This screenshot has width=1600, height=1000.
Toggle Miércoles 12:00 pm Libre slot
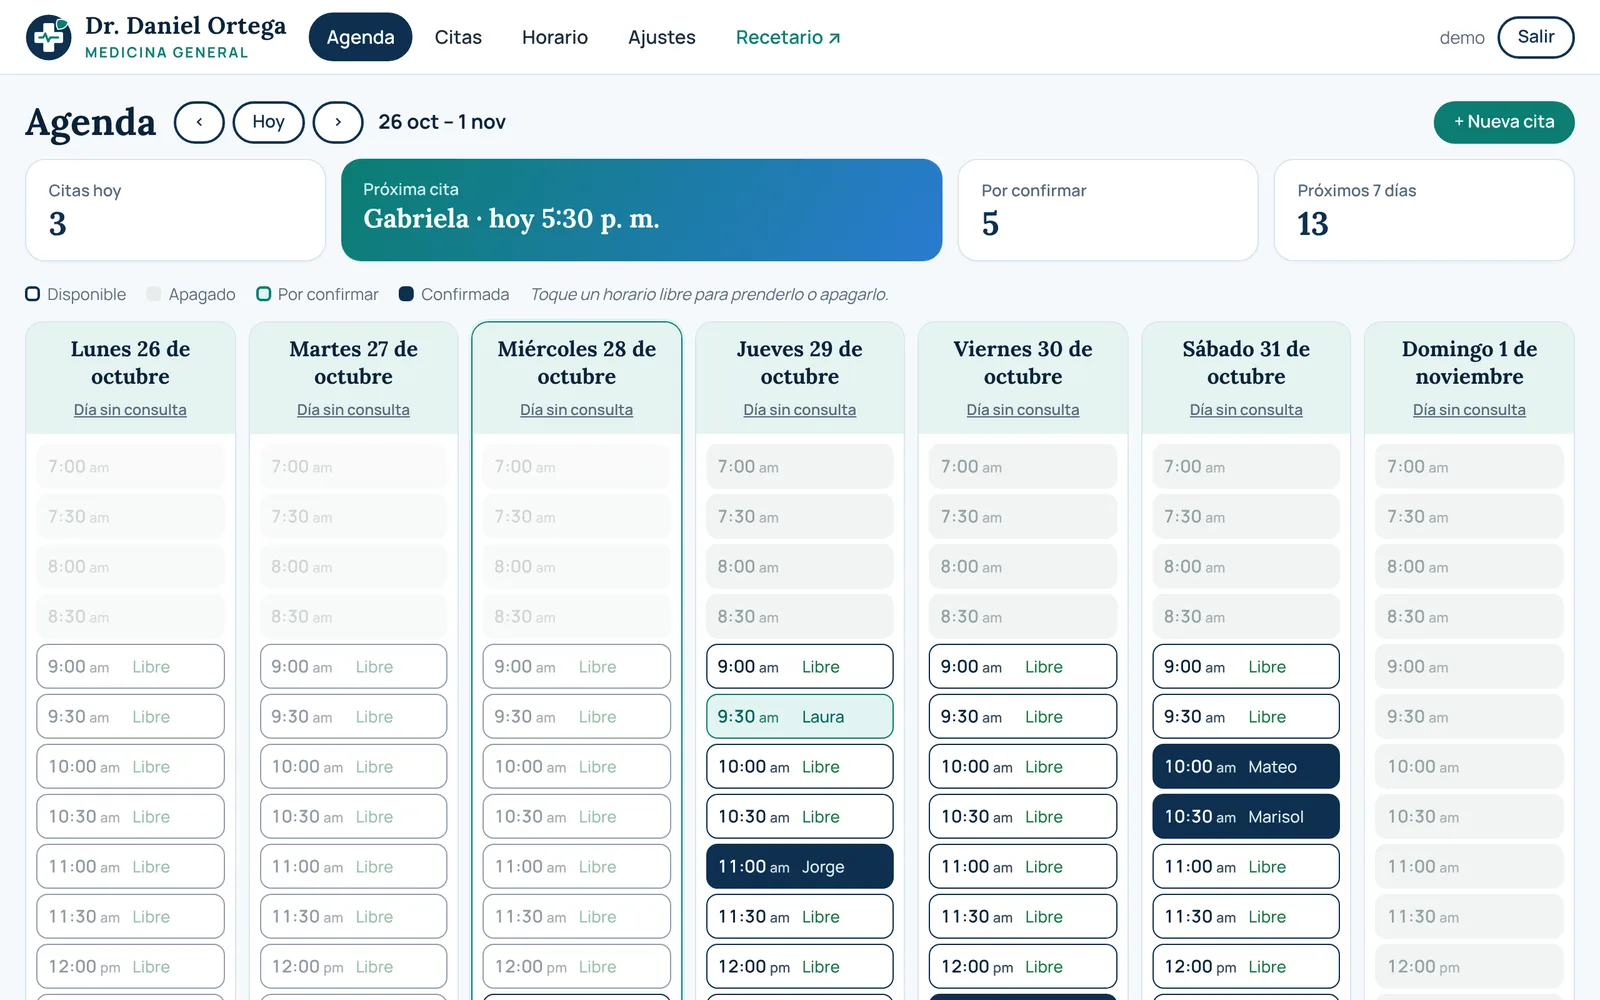576,966
